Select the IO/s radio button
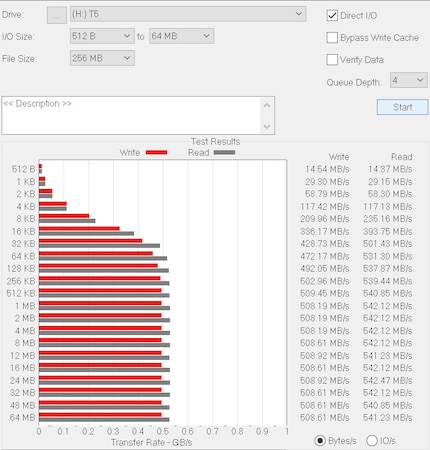This screenshot has width=430, height=450. point(372,441)
